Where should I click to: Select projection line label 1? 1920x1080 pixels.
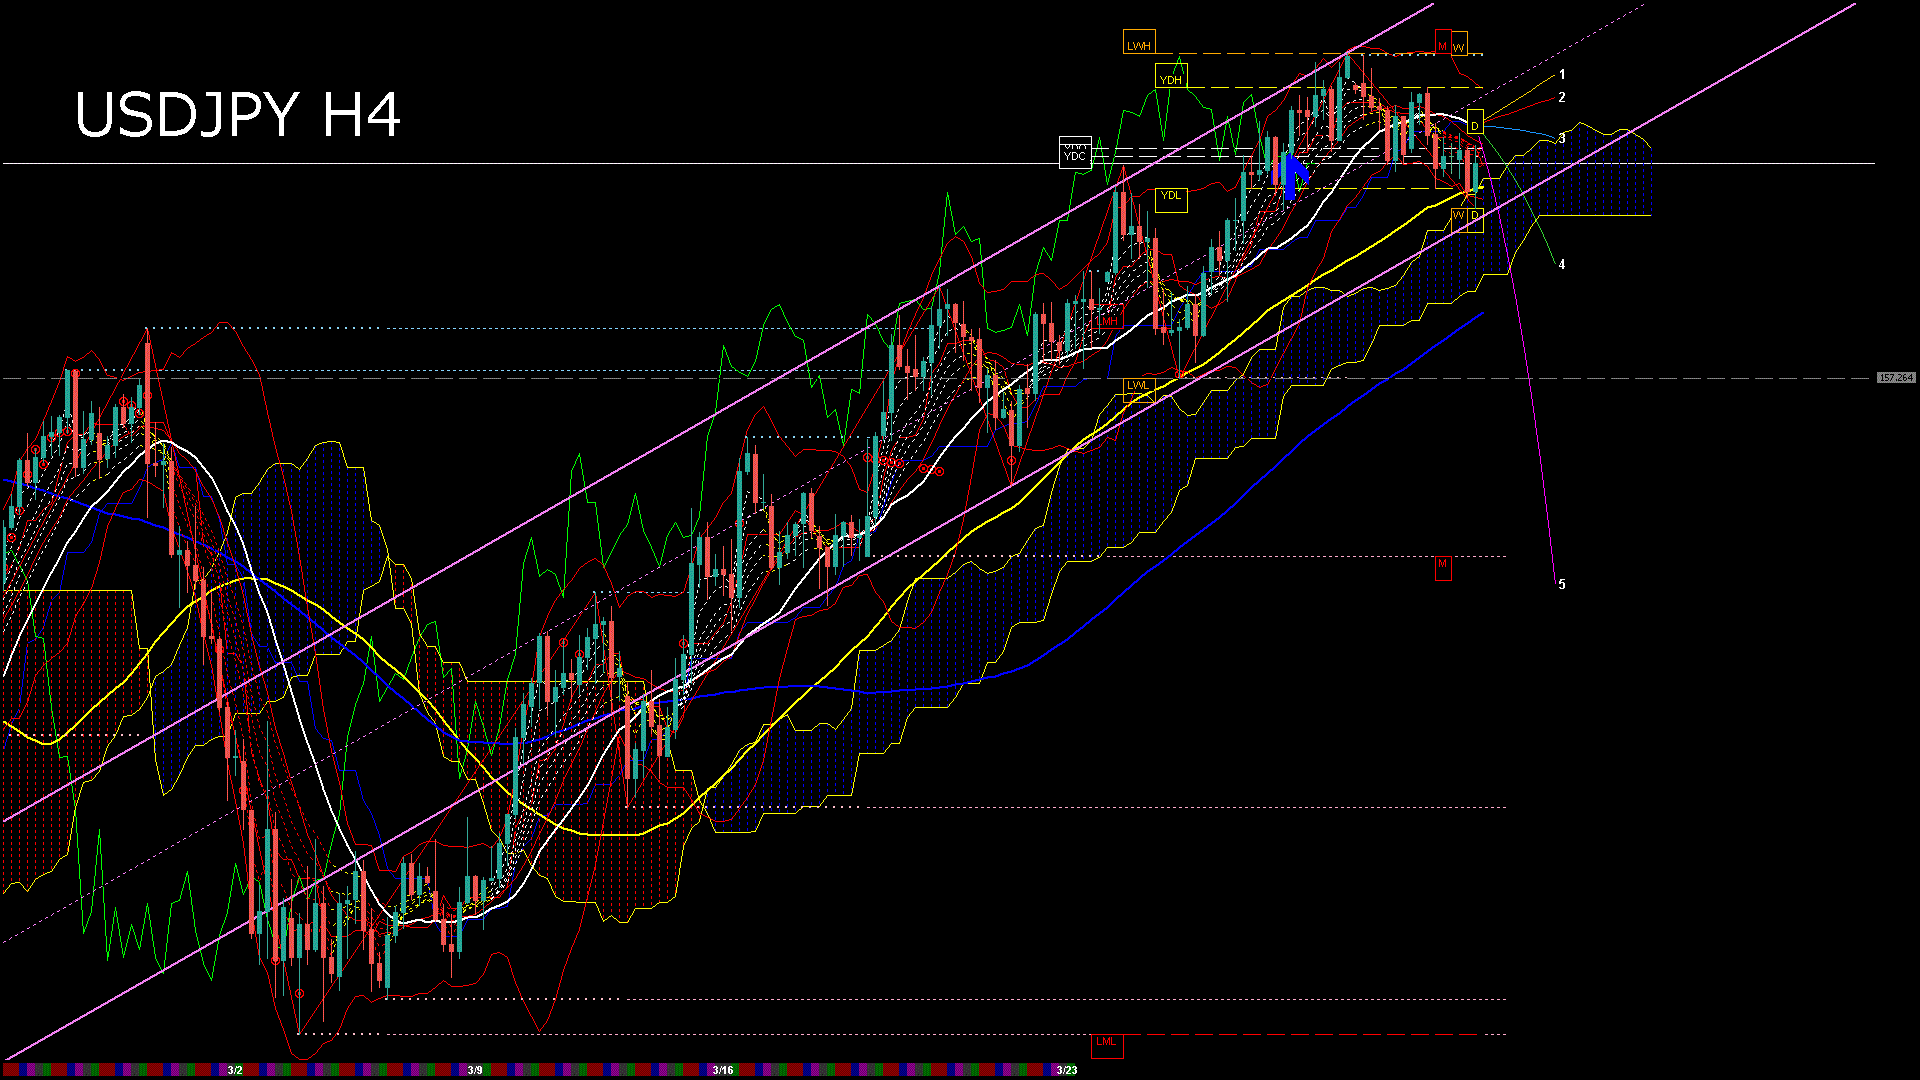pos(1562,75)
